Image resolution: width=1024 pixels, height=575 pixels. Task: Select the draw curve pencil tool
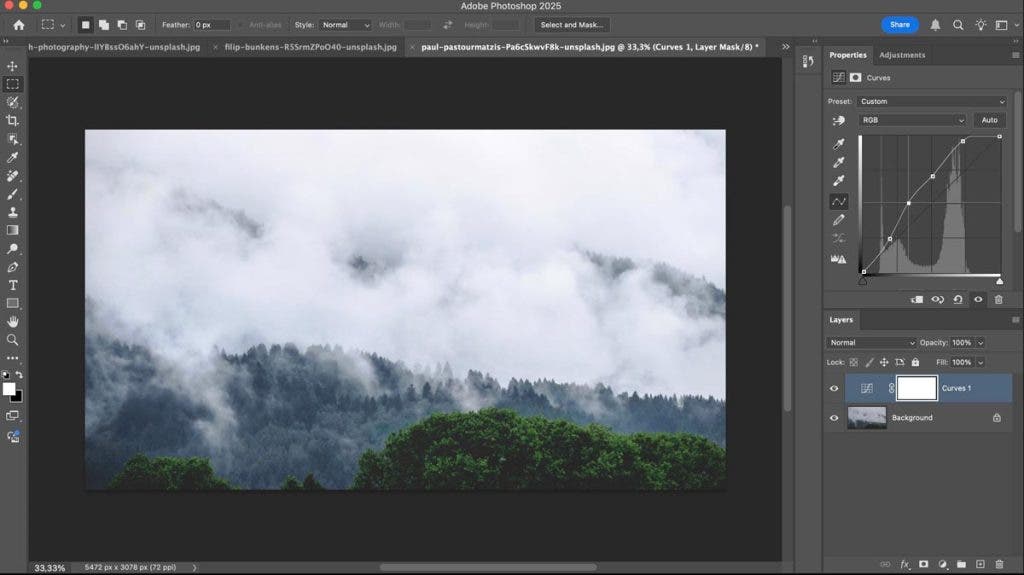[839, 220]
